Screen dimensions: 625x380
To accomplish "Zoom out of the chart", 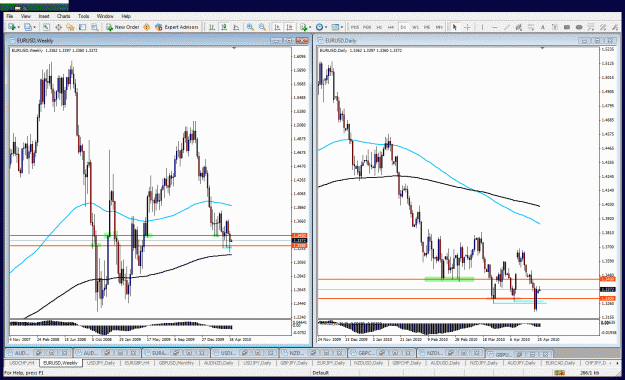I will click(x=262, y=27).
